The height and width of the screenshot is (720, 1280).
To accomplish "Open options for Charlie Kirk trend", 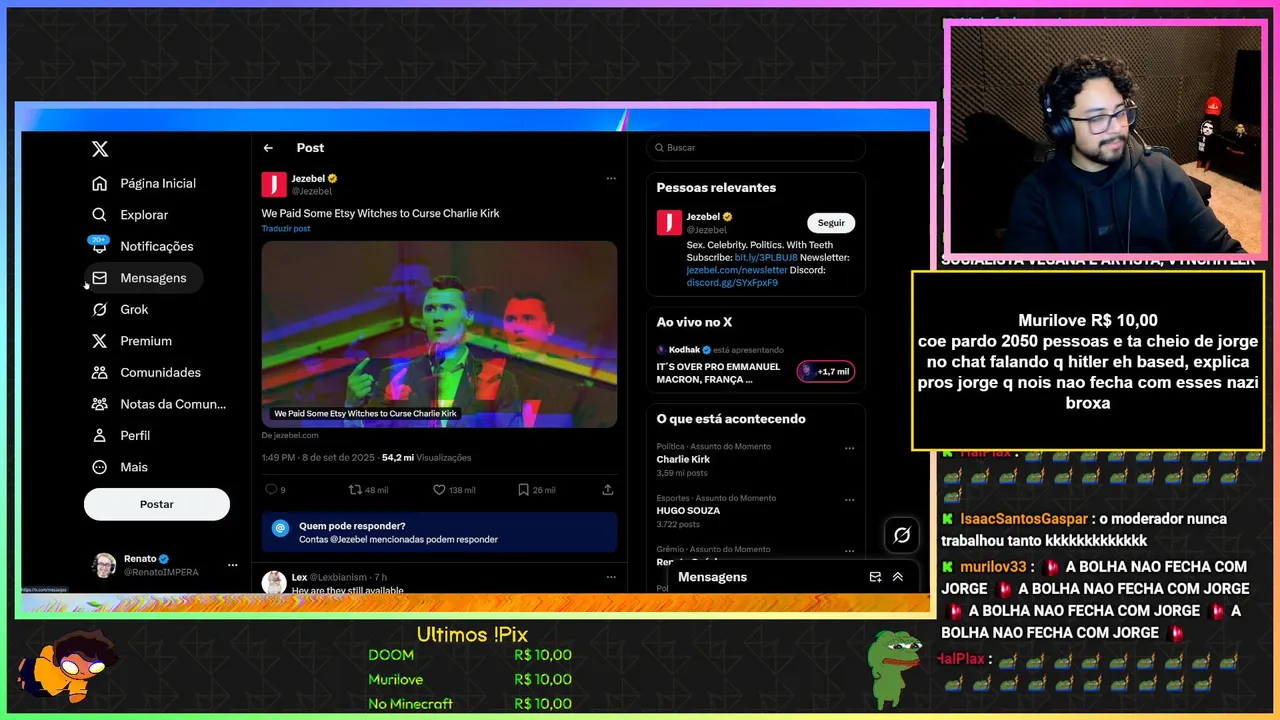I will 849,448.
